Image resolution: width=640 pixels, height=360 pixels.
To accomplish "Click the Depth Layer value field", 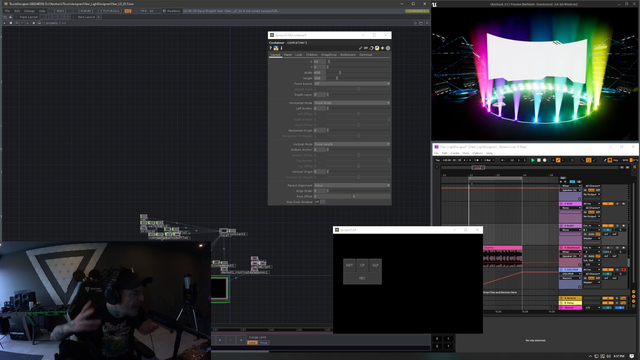I will (x=320, y=95).
